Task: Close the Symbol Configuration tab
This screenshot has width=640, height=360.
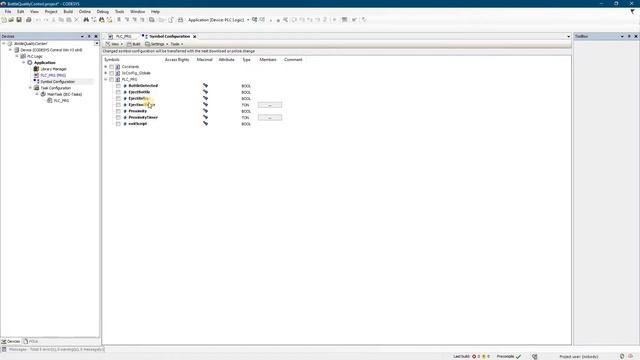Action: coord(195,36)
